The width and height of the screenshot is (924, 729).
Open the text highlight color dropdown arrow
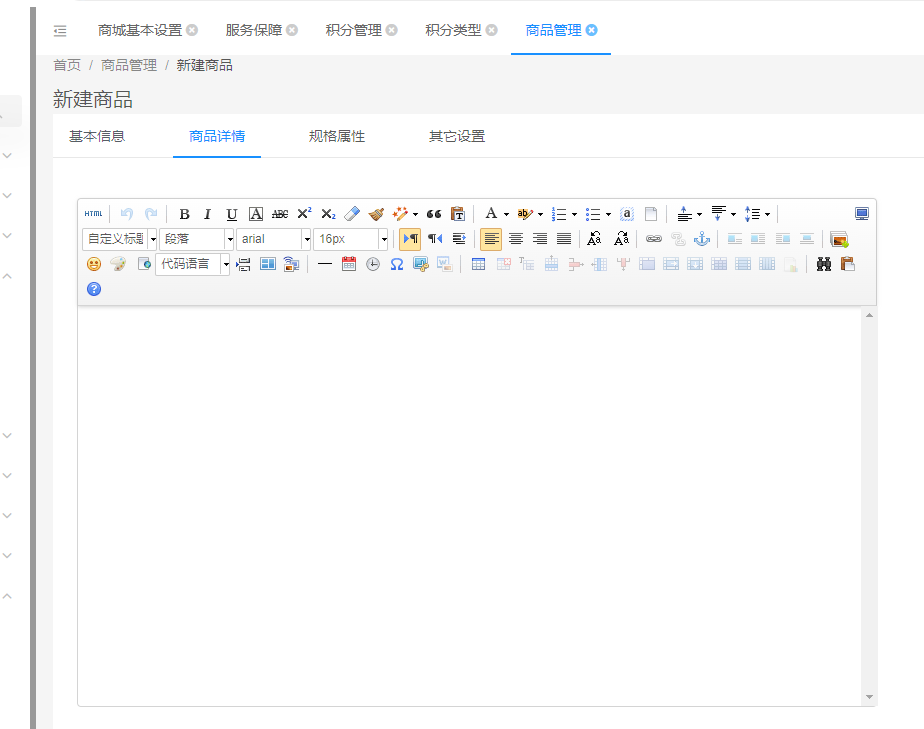540,215
